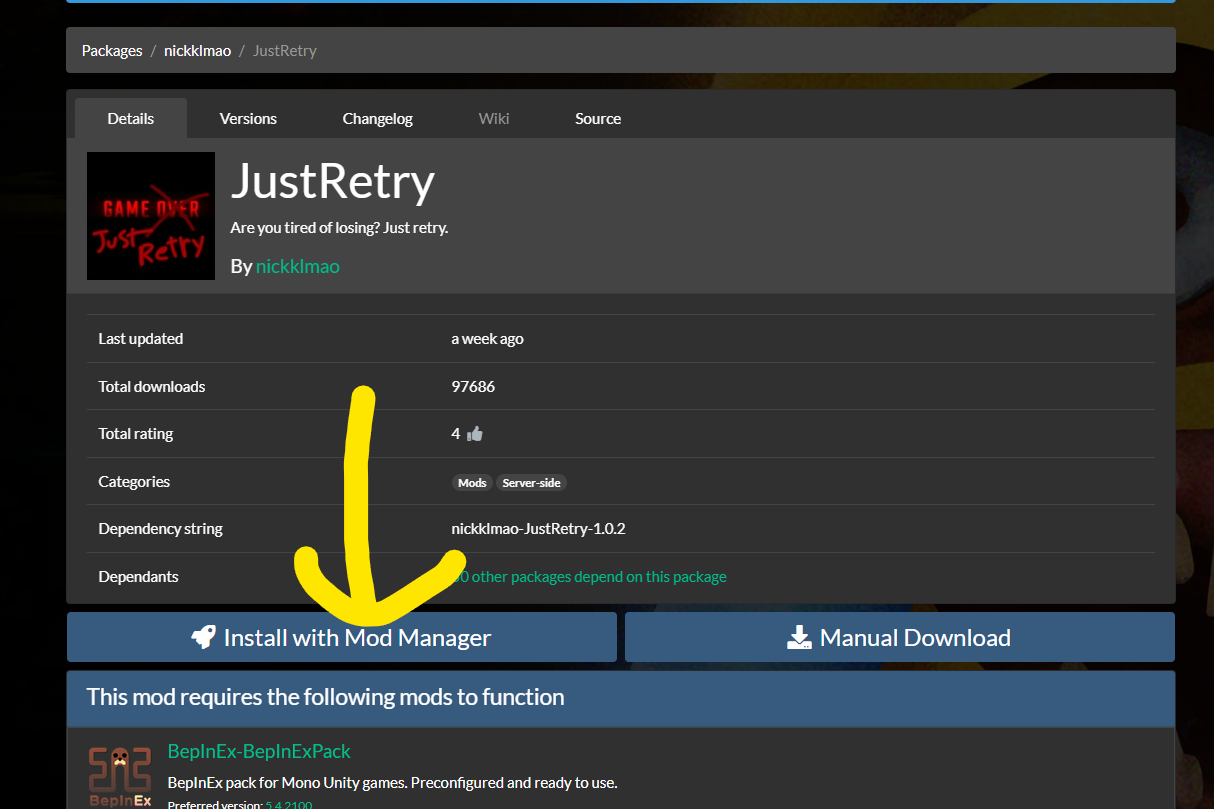Click the rocket icon on install button
Image resolution: width=1214 pixels, height=809 pixels.
click(203, 637)
